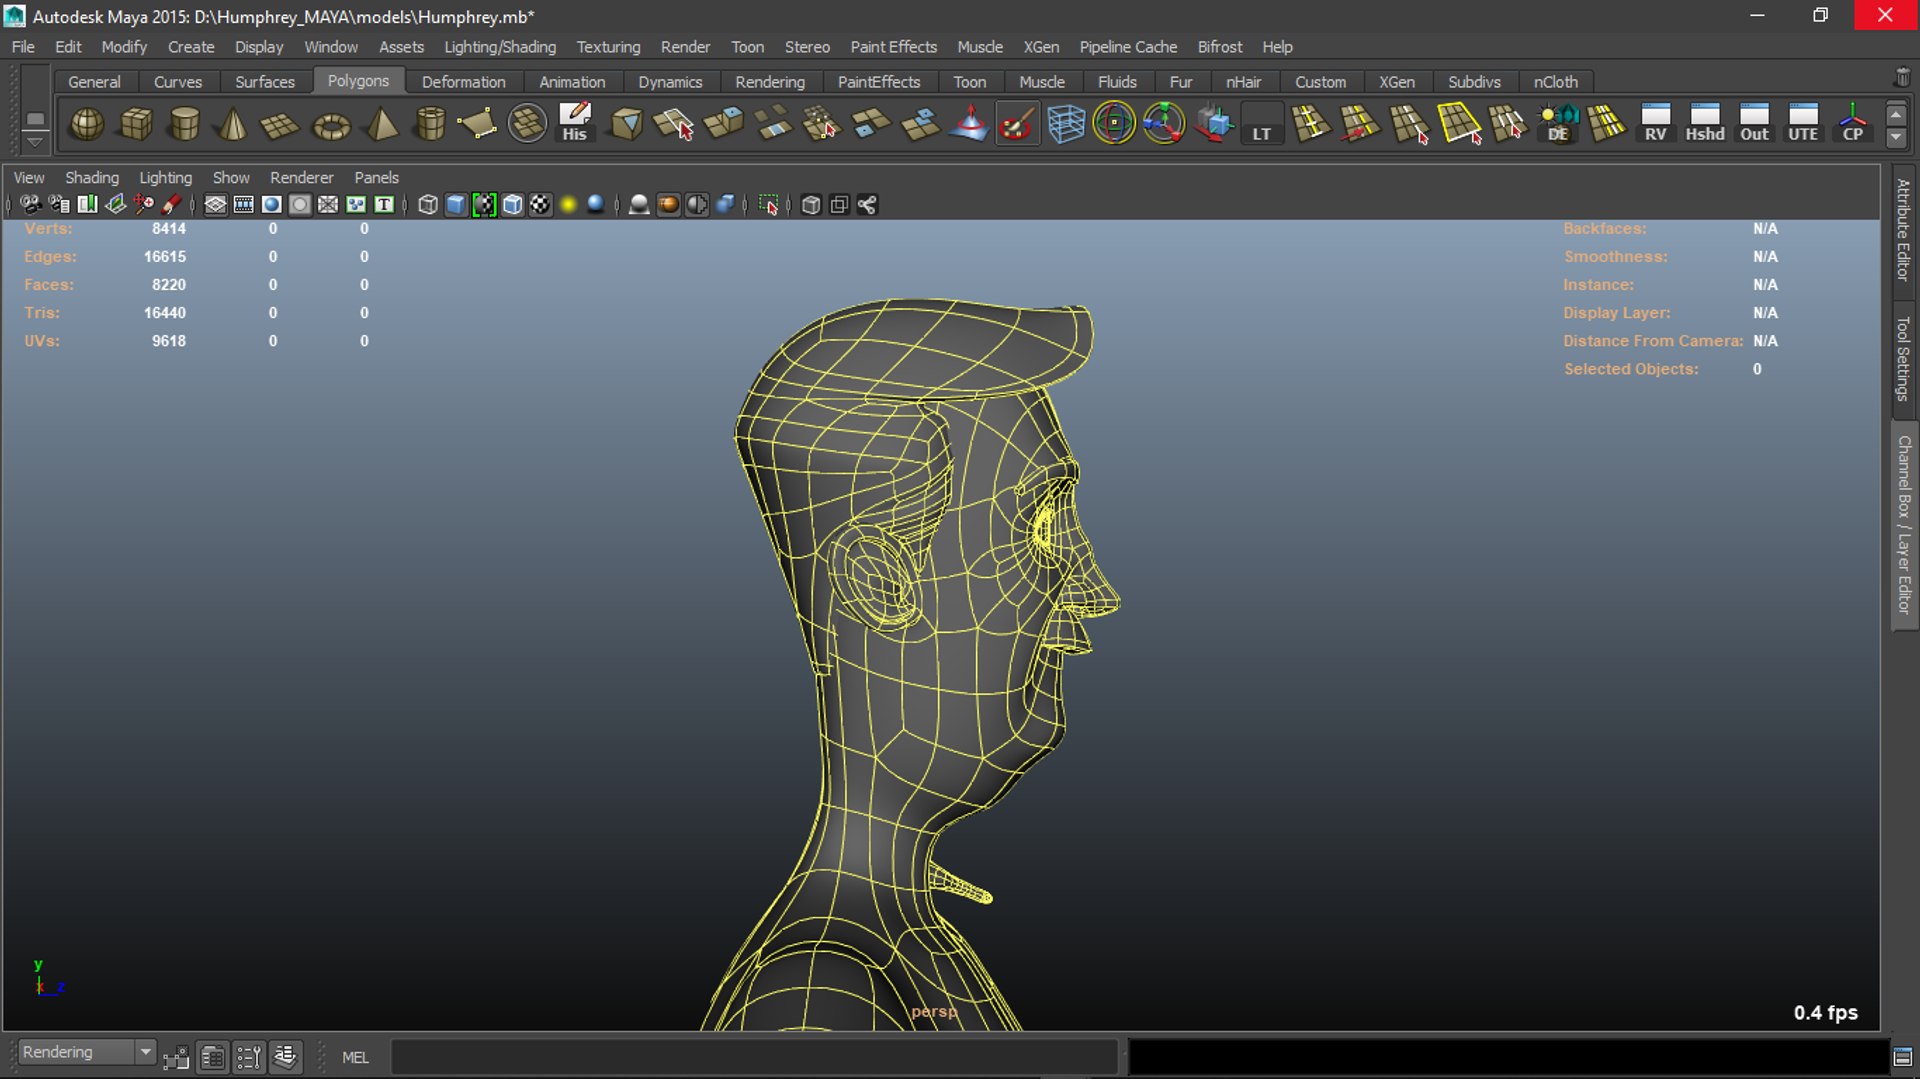Open the RV render view shelf button
1920x1079 pixels.
(x=1656, y=124)
